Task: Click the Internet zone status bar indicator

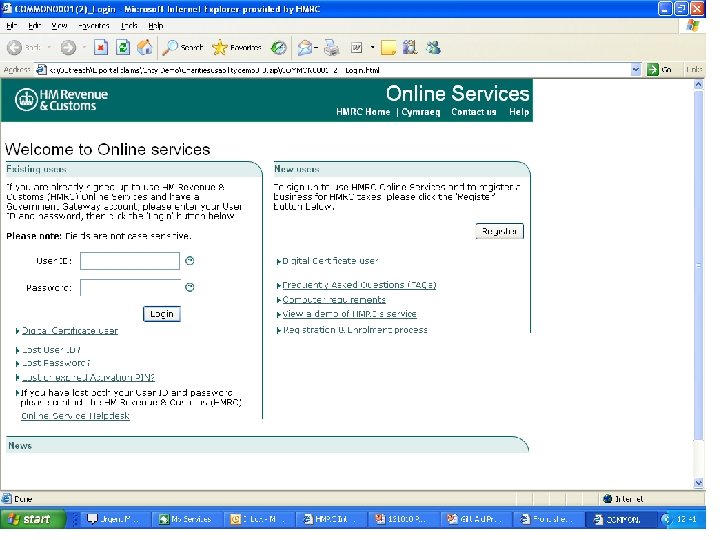Action: tap(623, 499)
